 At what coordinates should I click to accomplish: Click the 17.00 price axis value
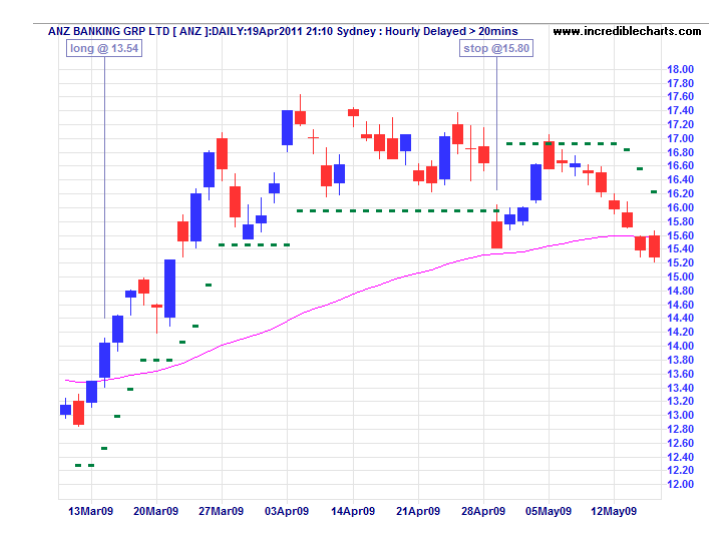click(x=680, y=139)
